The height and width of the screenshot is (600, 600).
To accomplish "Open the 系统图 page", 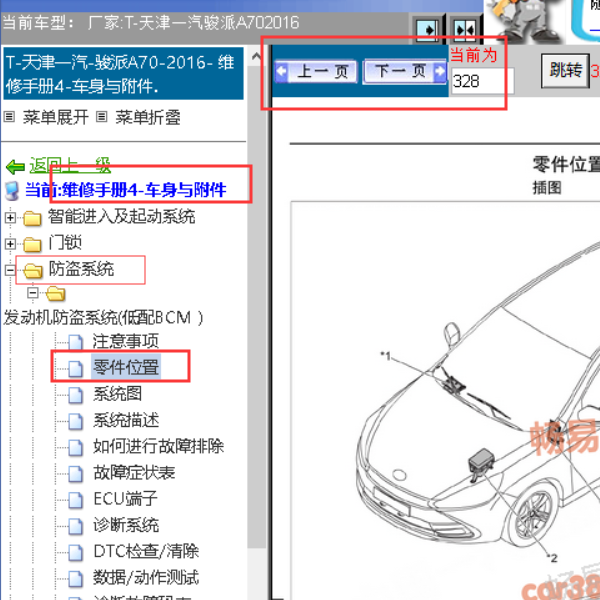I will click(117, 394).
